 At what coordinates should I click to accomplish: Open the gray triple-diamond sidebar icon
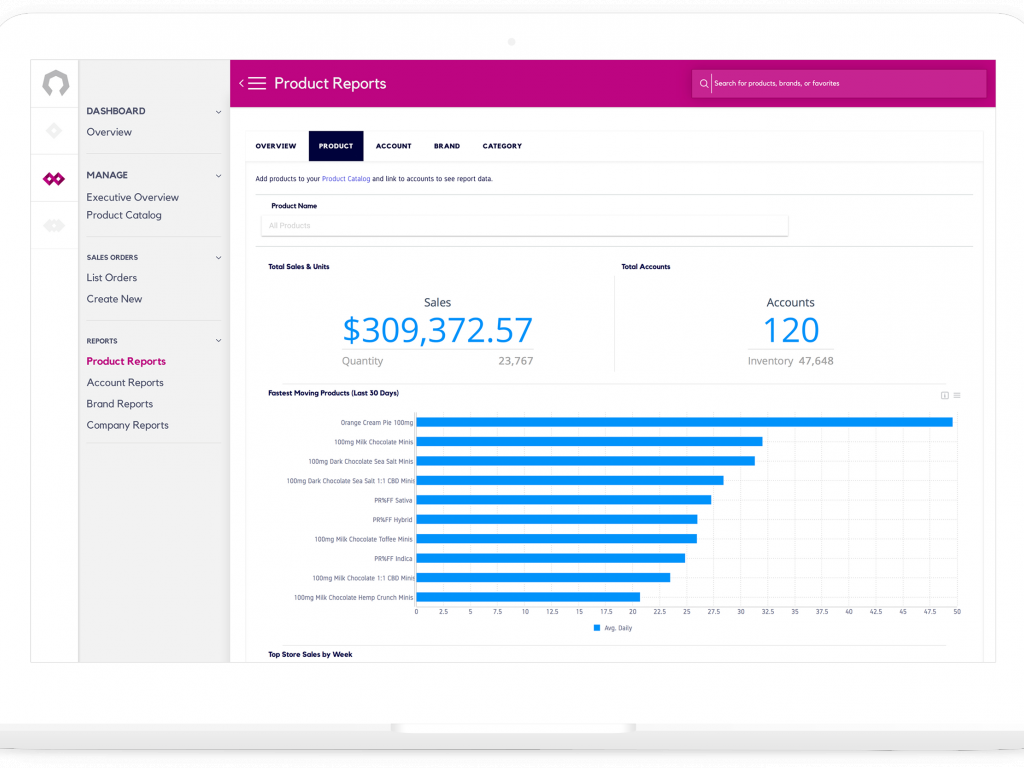click(54, 226)
